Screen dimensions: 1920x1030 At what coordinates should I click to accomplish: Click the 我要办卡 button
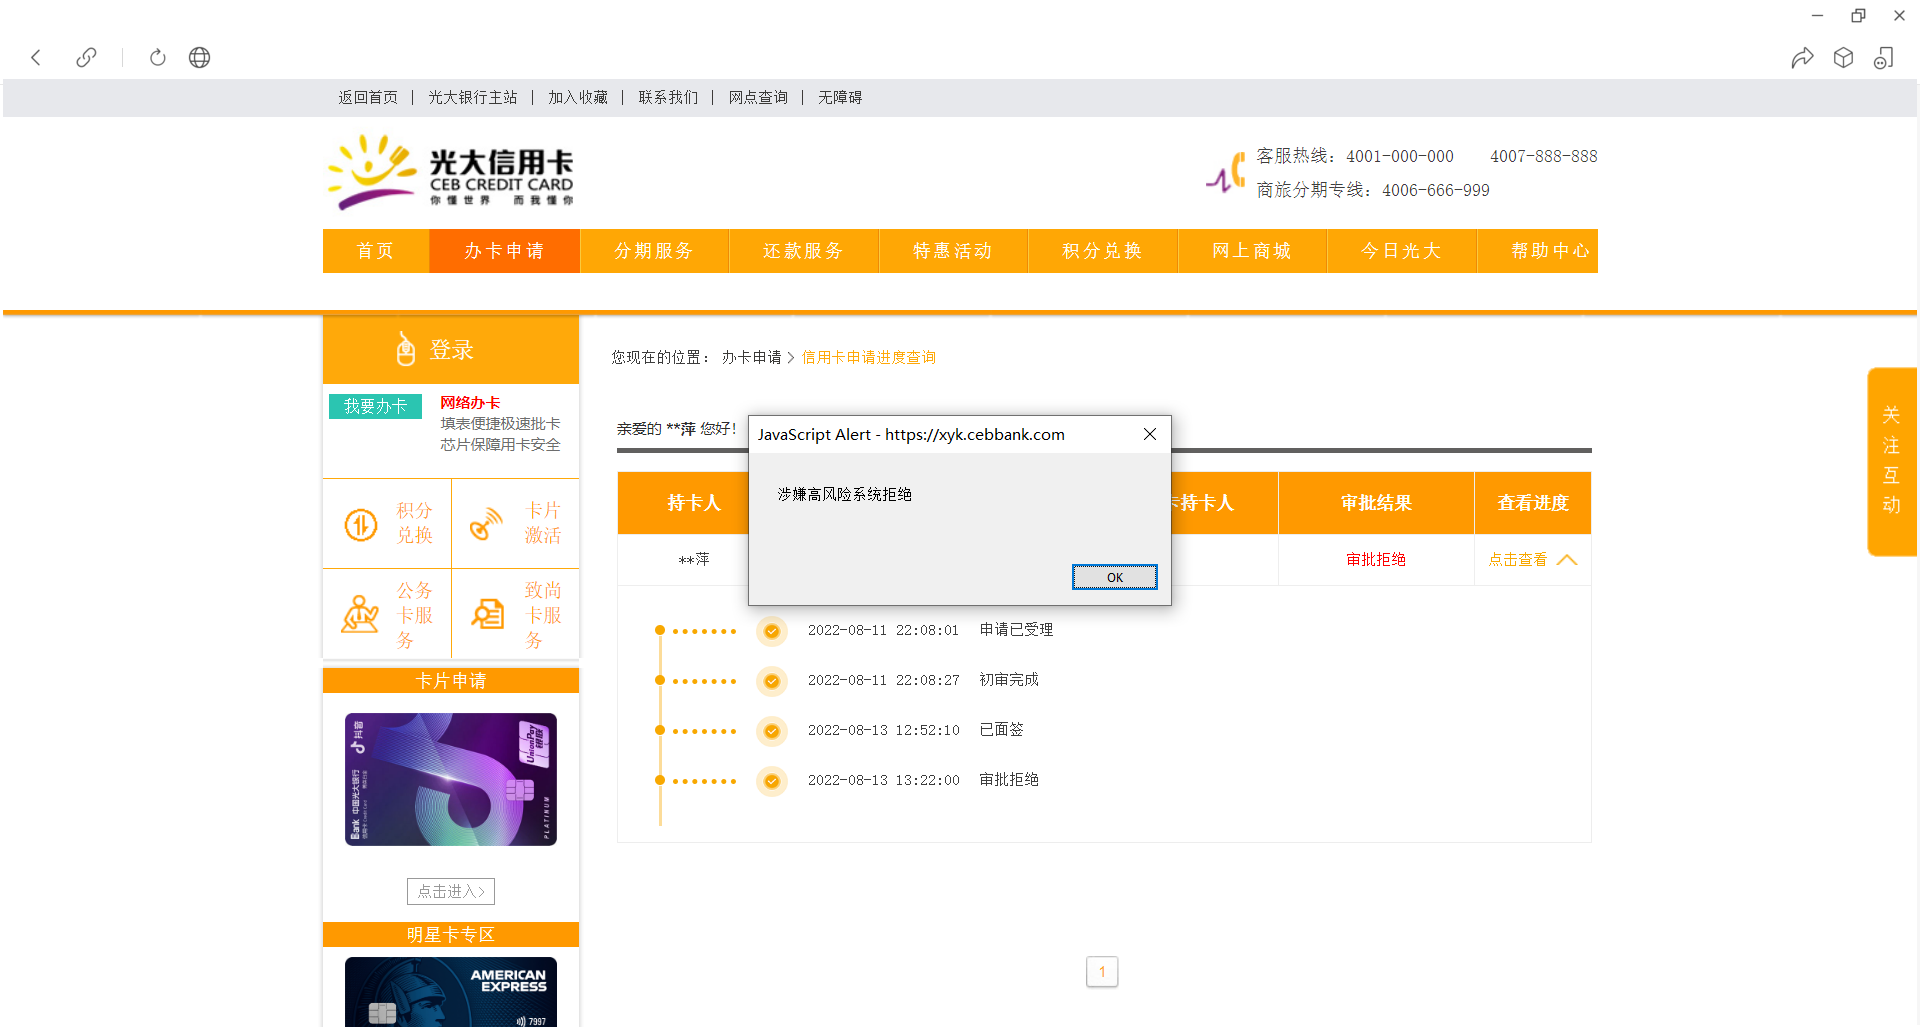(x=376, y=406)
